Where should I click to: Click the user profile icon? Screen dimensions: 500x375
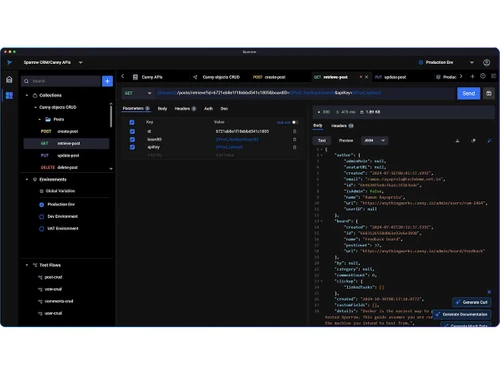[486, 62]
